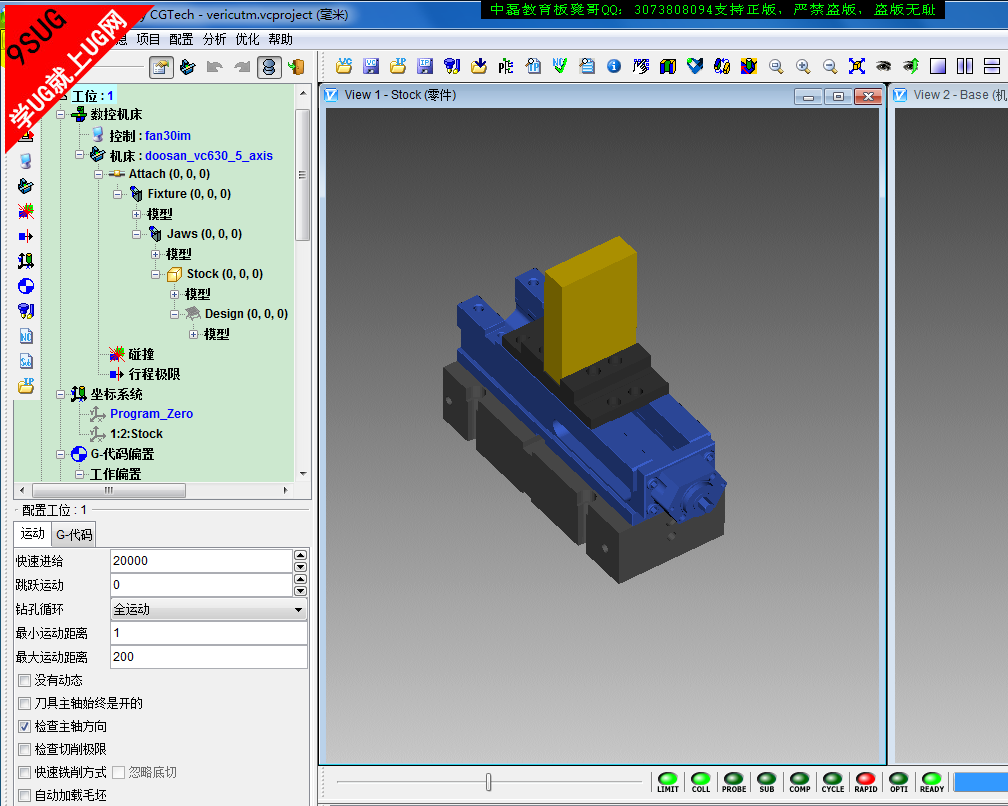Switch to the G-代码 tab

coord(74,535)
